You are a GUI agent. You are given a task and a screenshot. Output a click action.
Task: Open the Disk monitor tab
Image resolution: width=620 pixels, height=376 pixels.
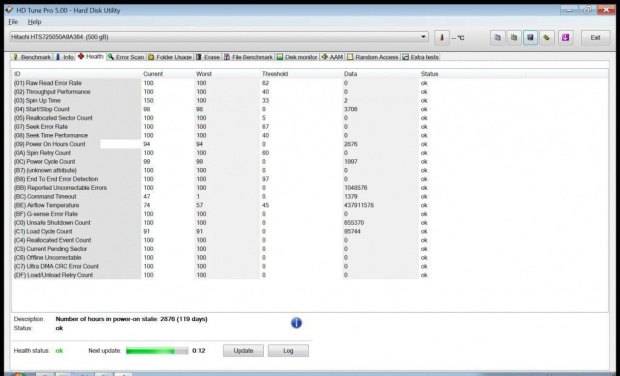tap(297, 57)
